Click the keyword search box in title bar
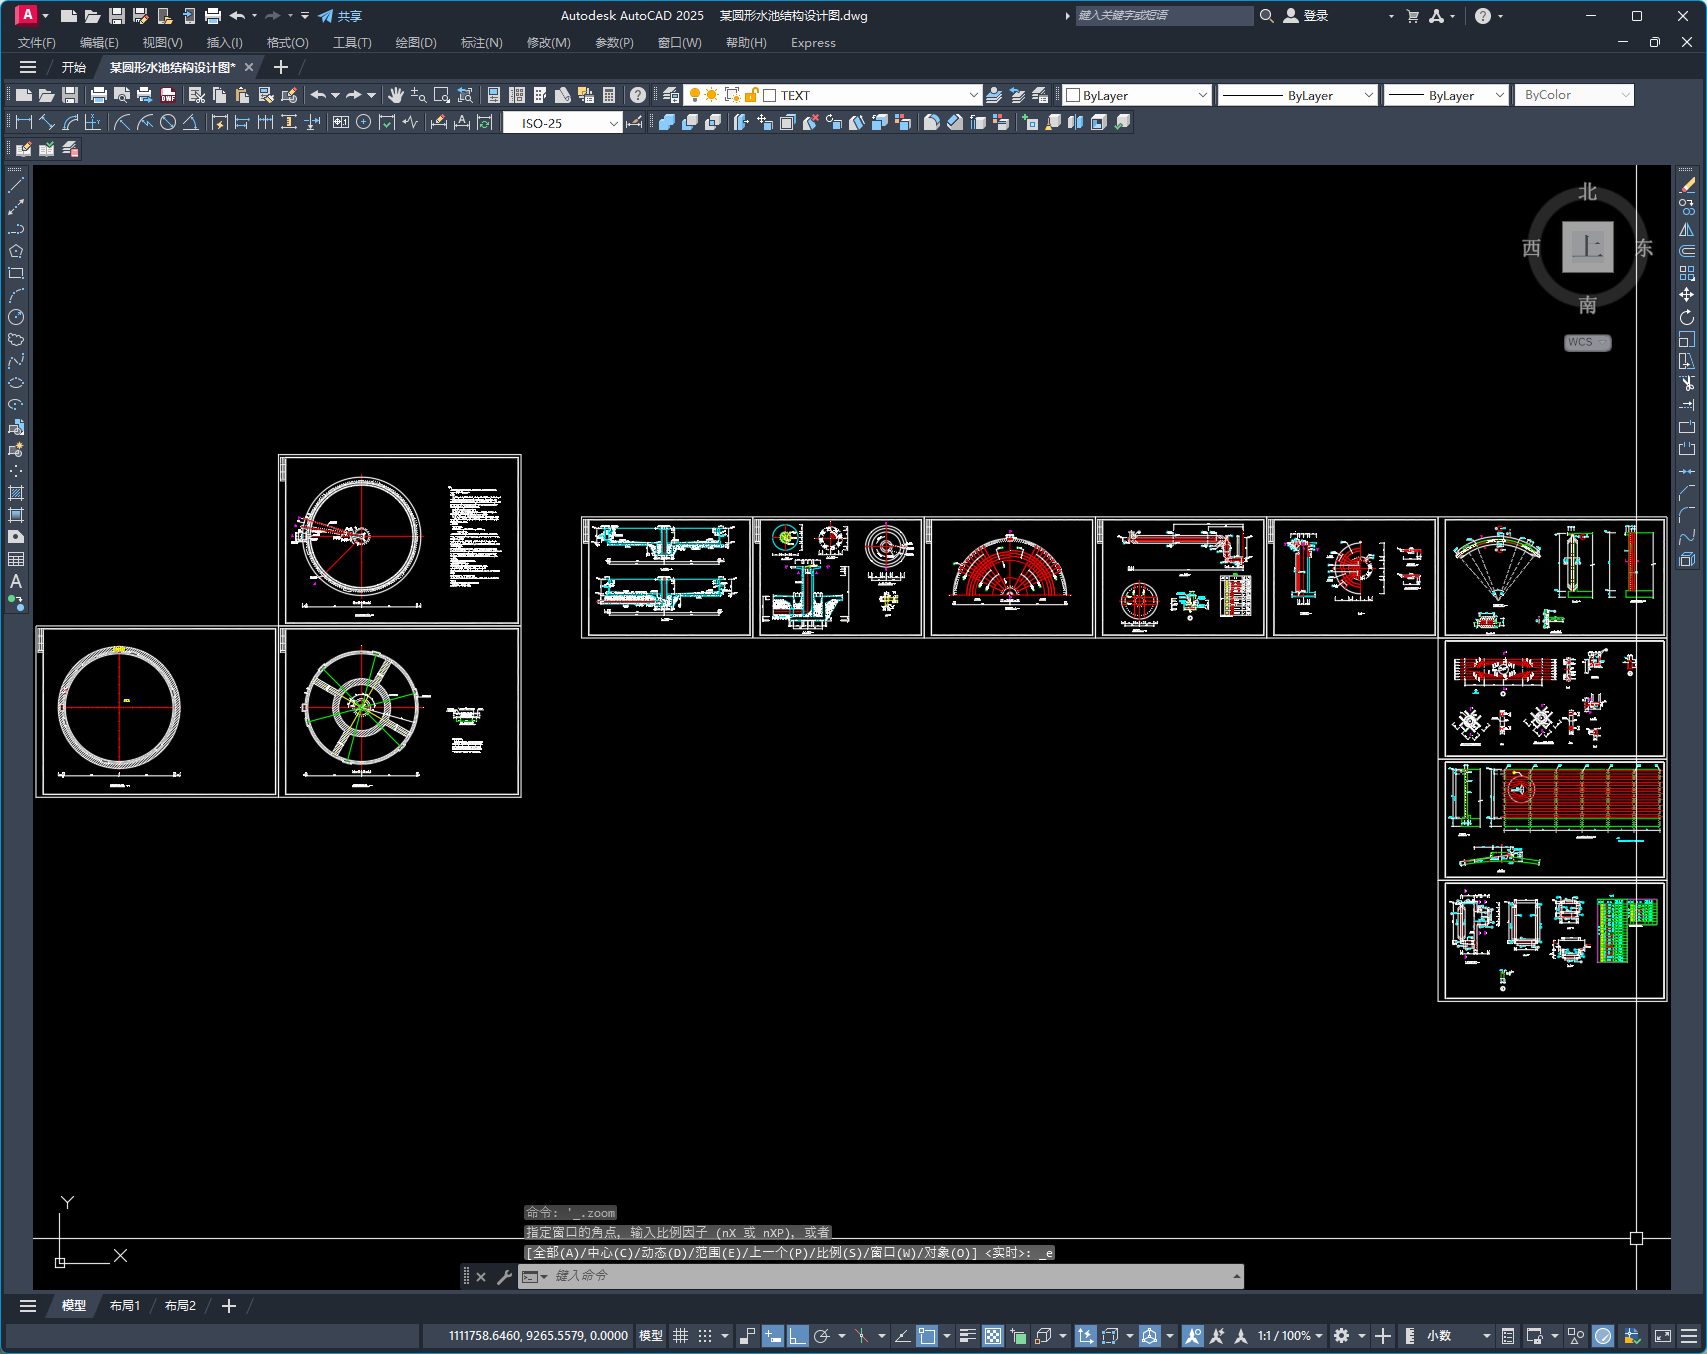This screenshot has width=1707, height=1354. coord(1164,16)
